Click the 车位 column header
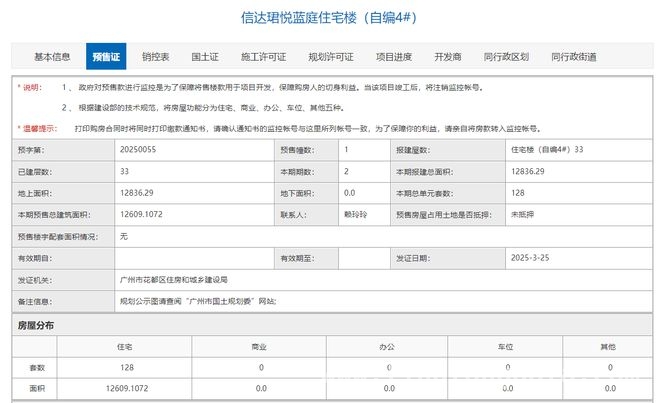Viewport: 660px width, 403px height. coord(505,347)
